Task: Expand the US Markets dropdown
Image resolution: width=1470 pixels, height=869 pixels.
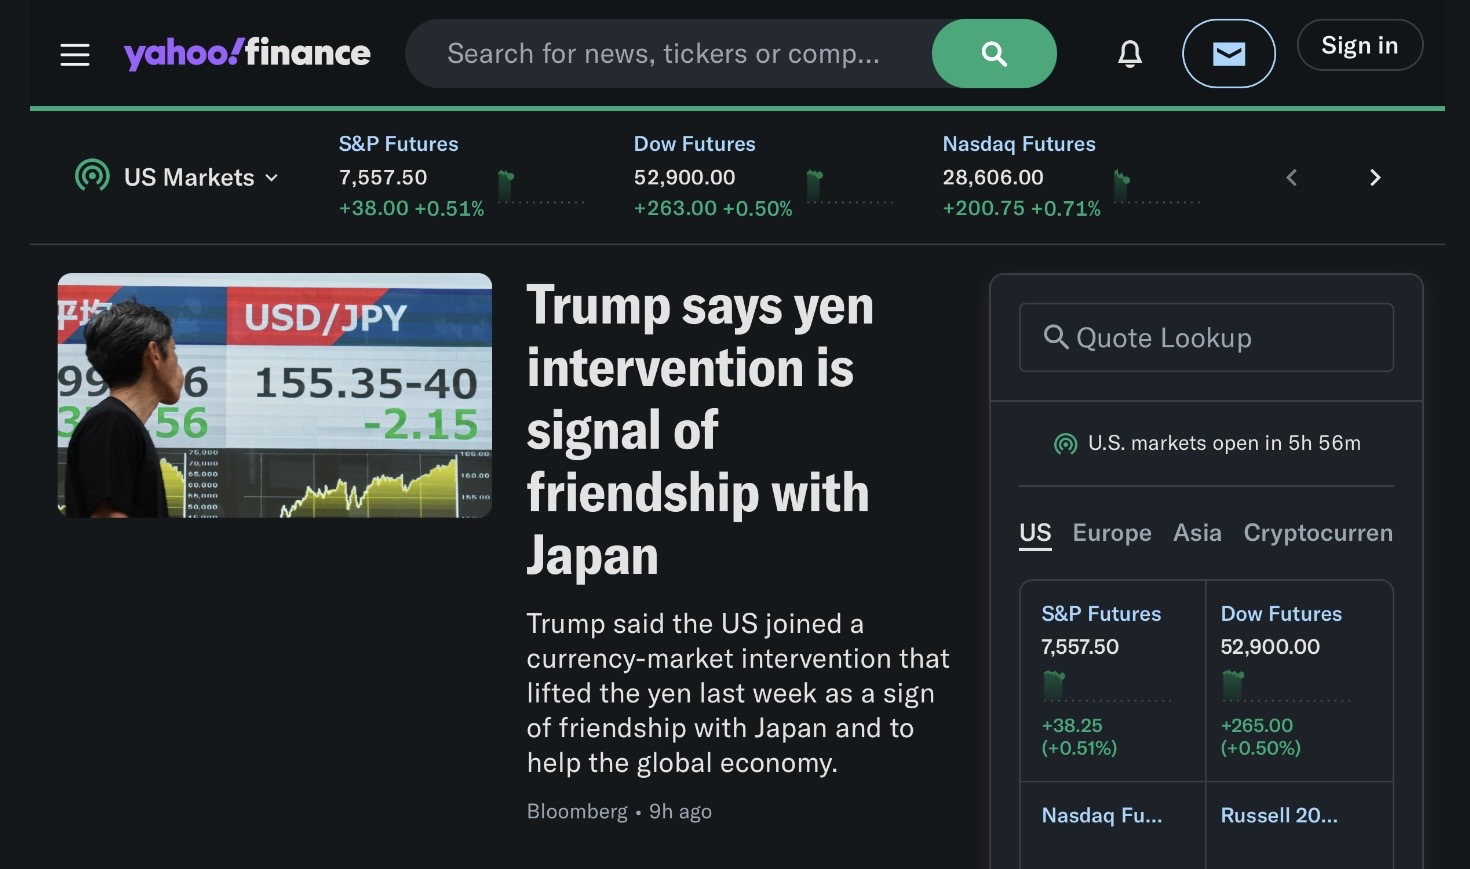Action: tap(201, 177)
